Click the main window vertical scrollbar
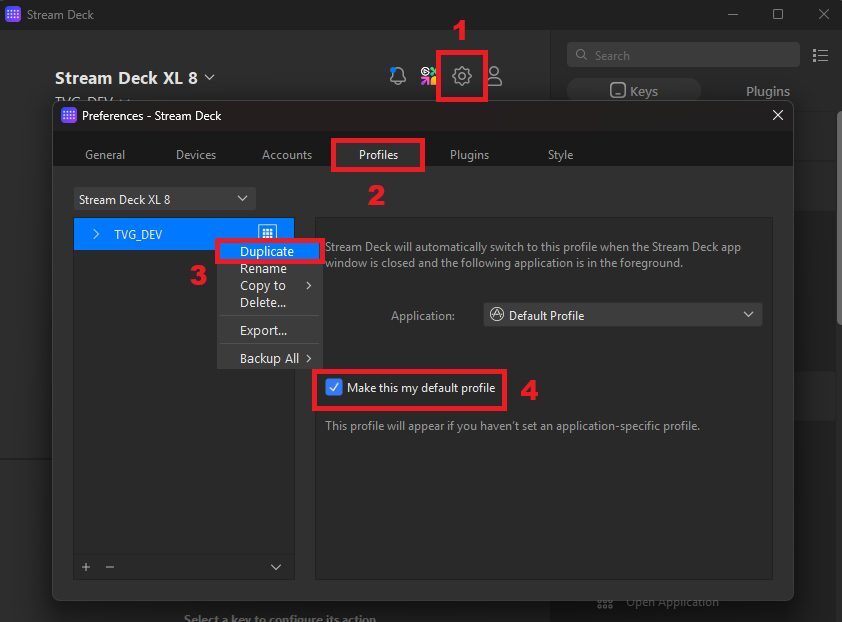The image size is (842, 622). pyautogui.click(x=838, y=218)
